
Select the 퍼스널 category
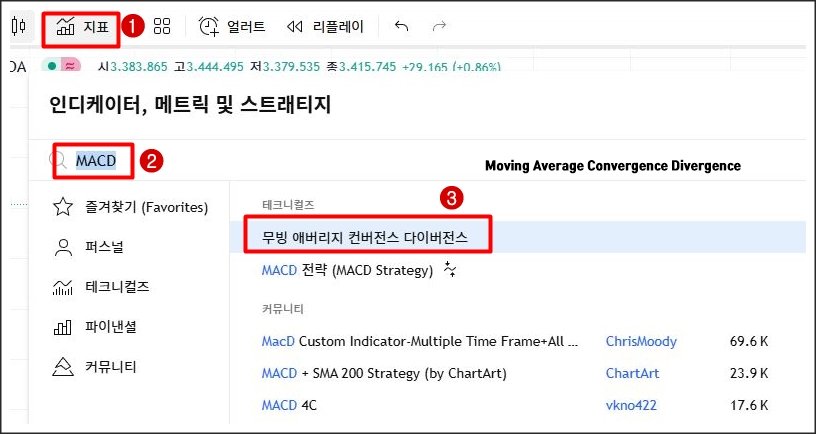coord(88,247)
